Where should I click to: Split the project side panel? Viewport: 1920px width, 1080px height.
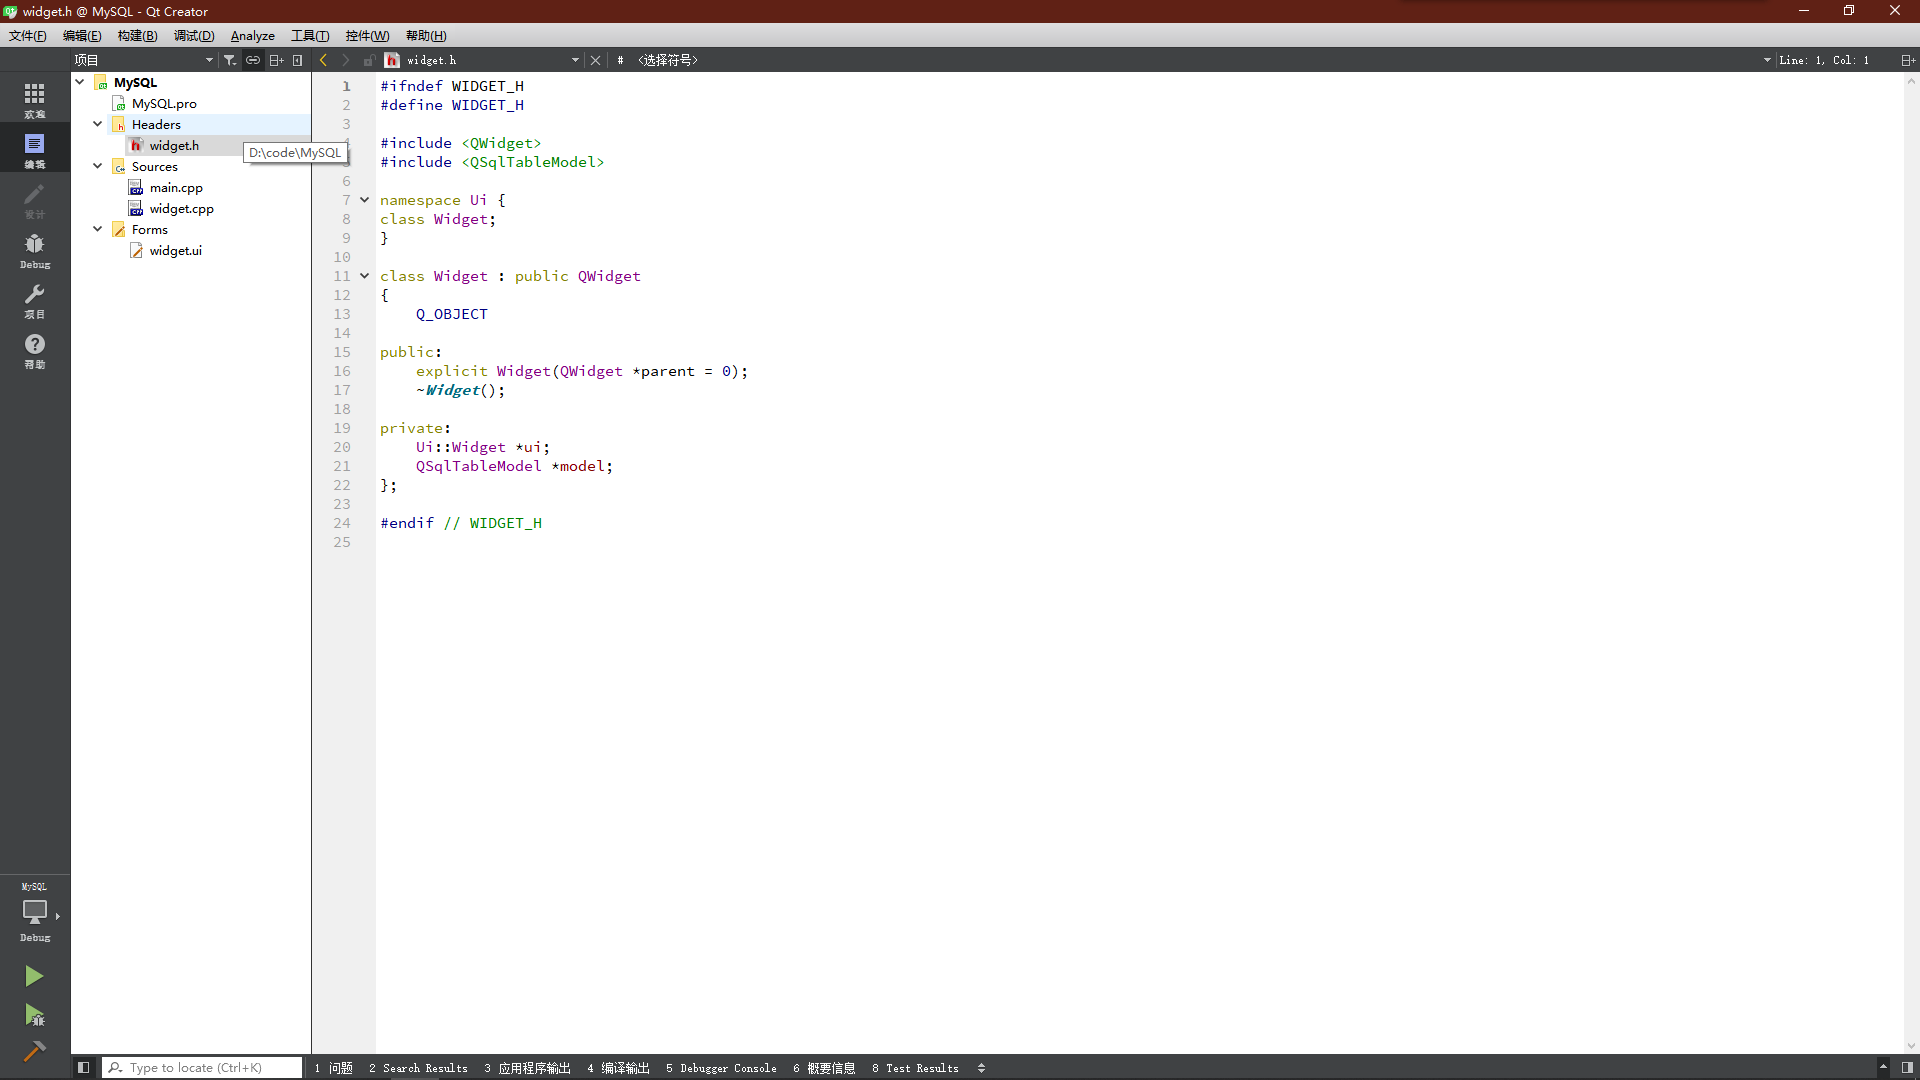coord(276,60)
